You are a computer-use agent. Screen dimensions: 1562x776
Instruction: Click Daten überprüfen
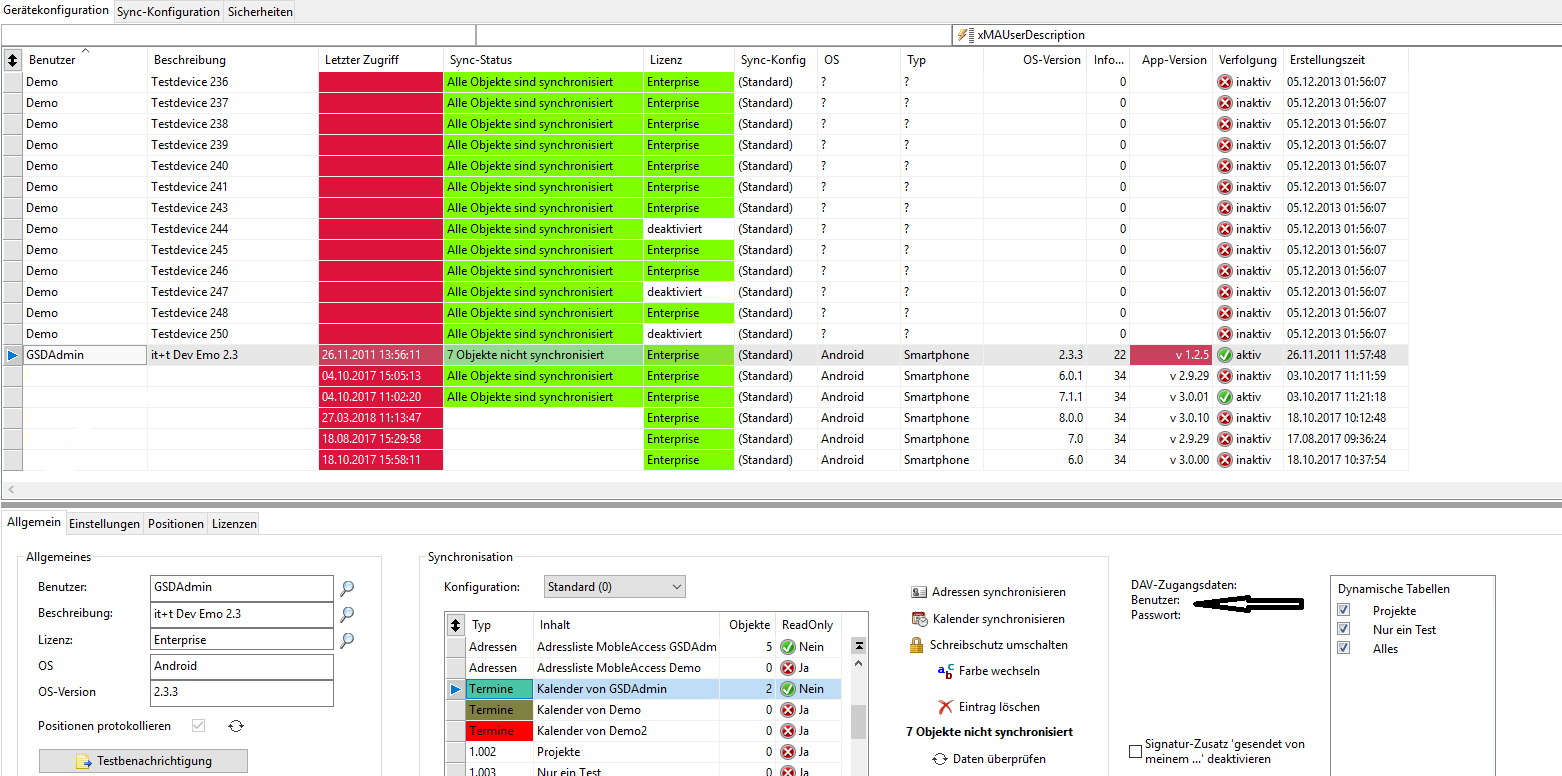(988, 759)
